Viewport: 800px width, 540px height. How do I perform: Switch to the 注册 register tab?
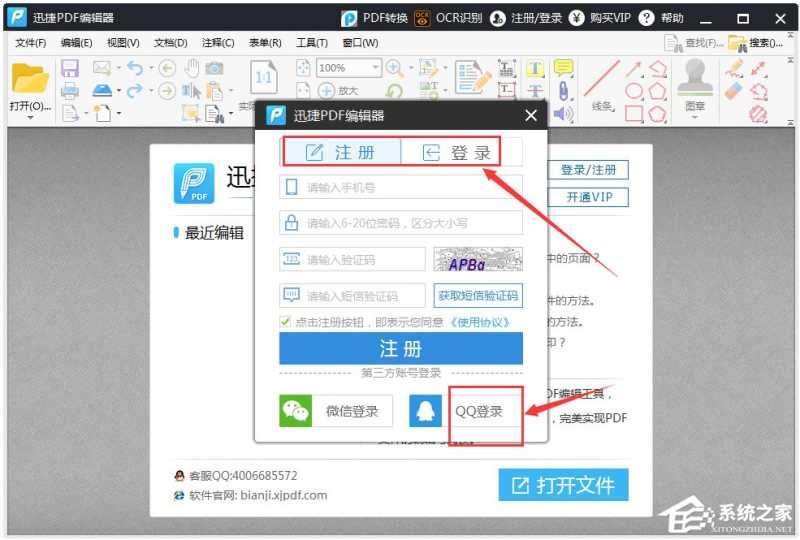click(342, 152)
